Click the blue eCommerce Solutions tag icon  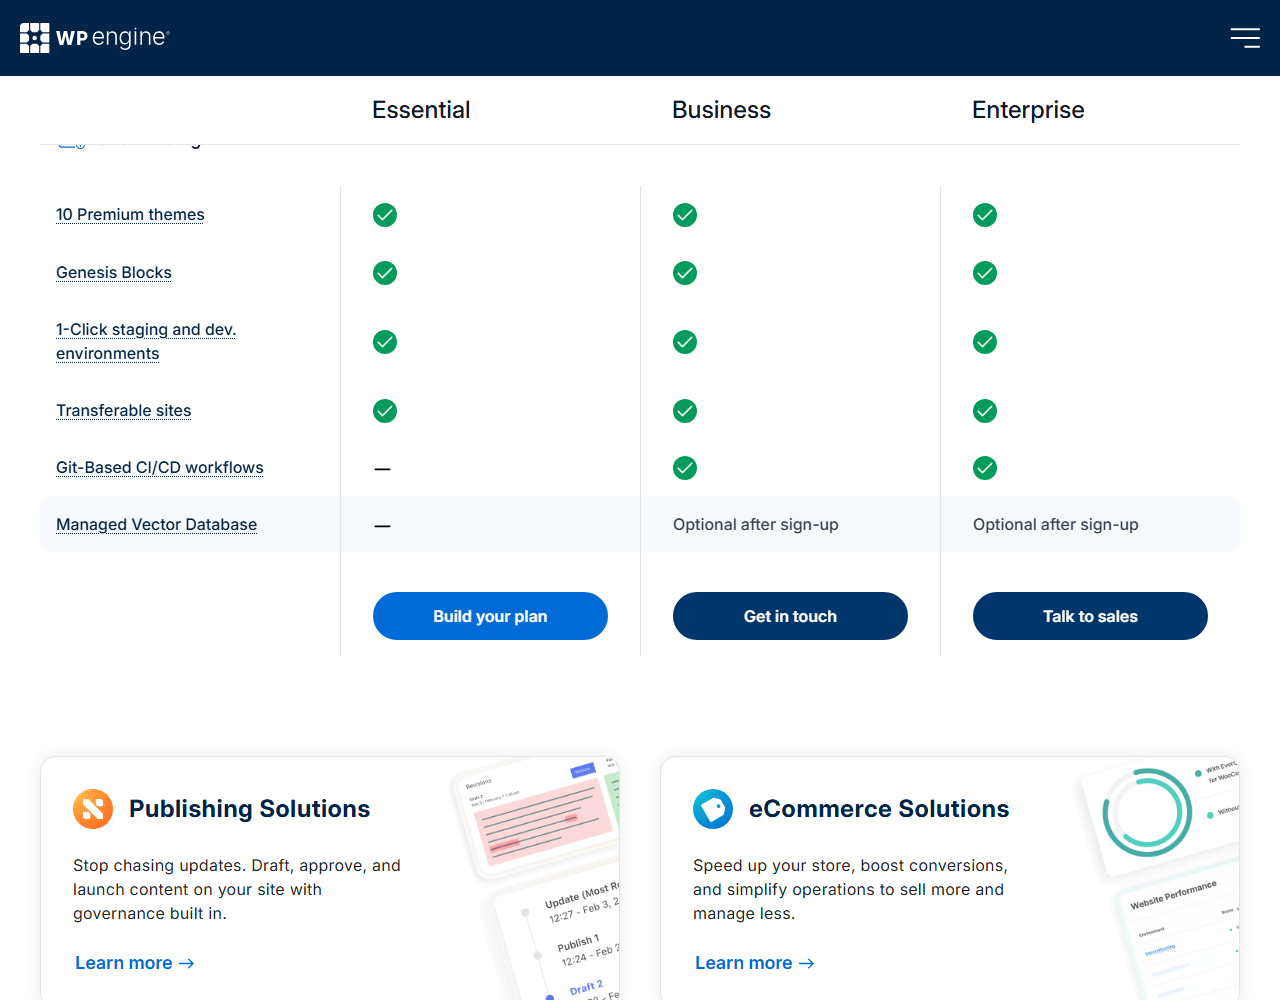pos(713,809)
